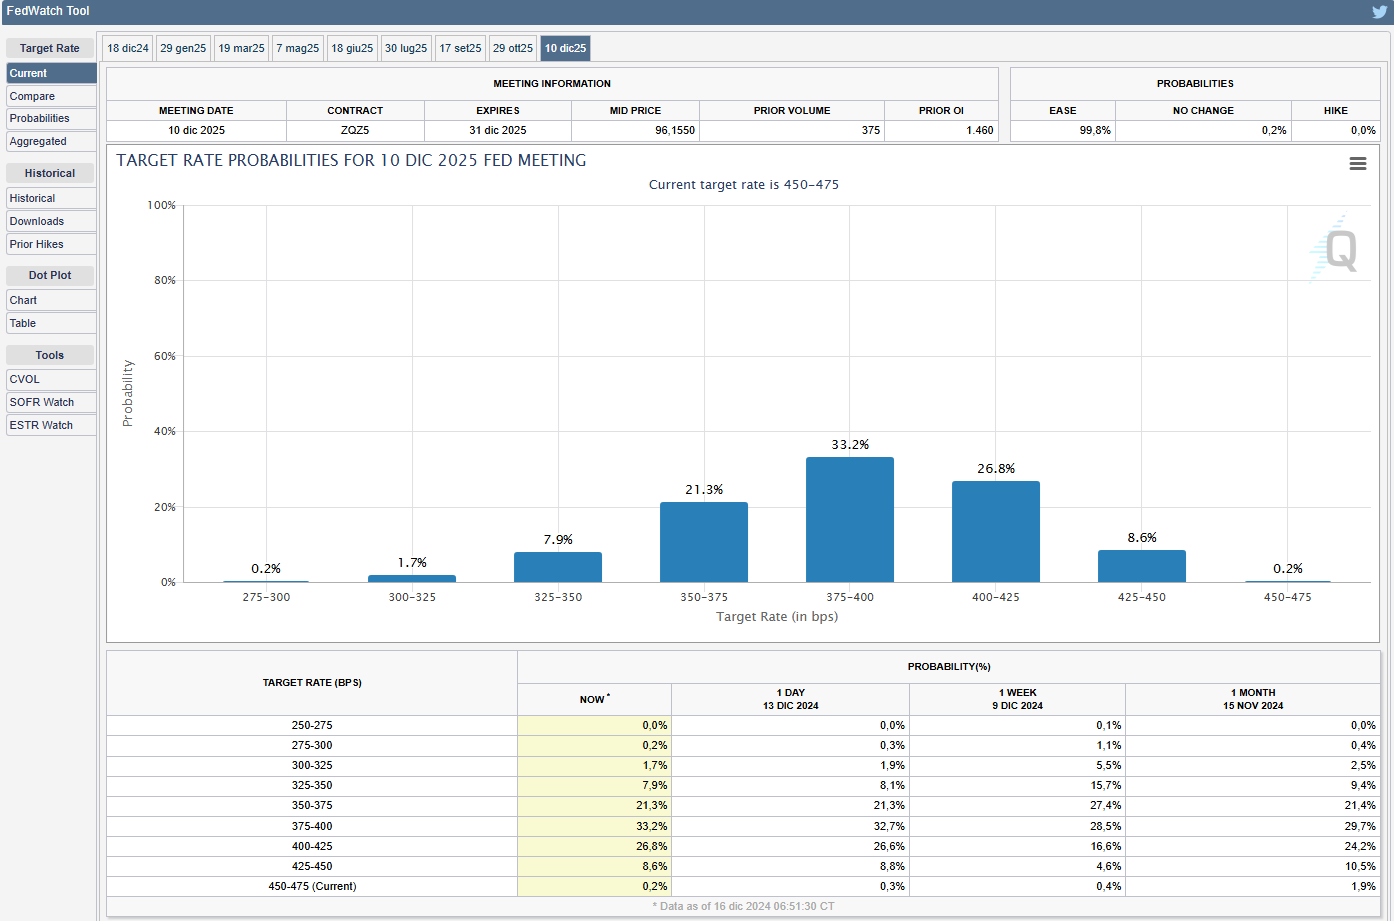
Task: Click the 375-400 bar in chart
Action: point(849,520)
